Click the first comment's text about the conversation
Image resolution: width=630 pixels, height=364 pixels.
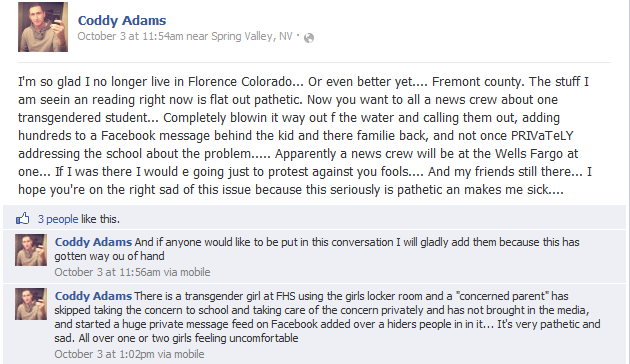tap(317, 249)
